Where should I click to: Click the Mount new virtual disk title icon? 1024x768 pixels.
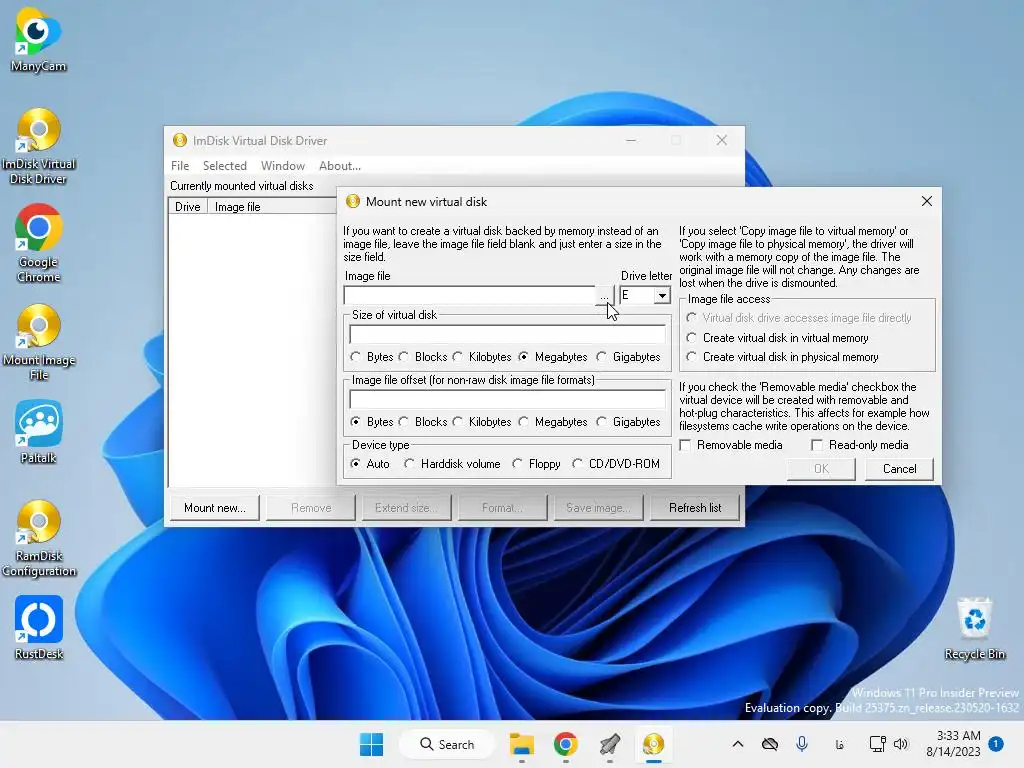[353, 201]
